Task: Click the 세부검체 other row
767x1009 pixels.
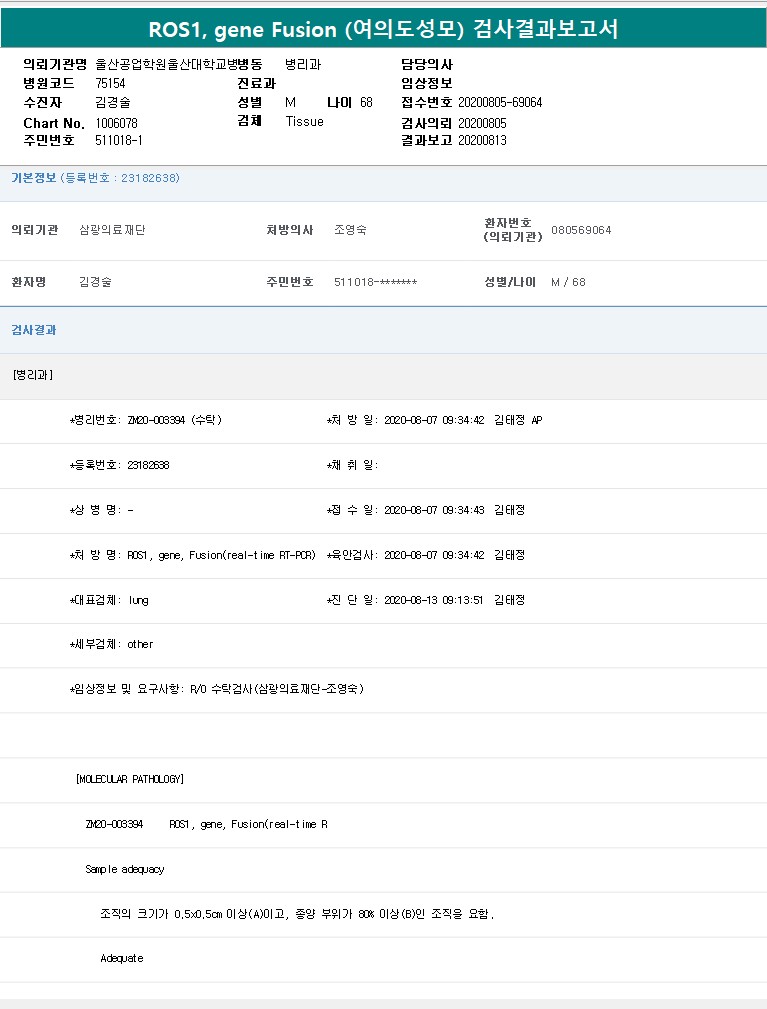Action: tap(110, 645)
